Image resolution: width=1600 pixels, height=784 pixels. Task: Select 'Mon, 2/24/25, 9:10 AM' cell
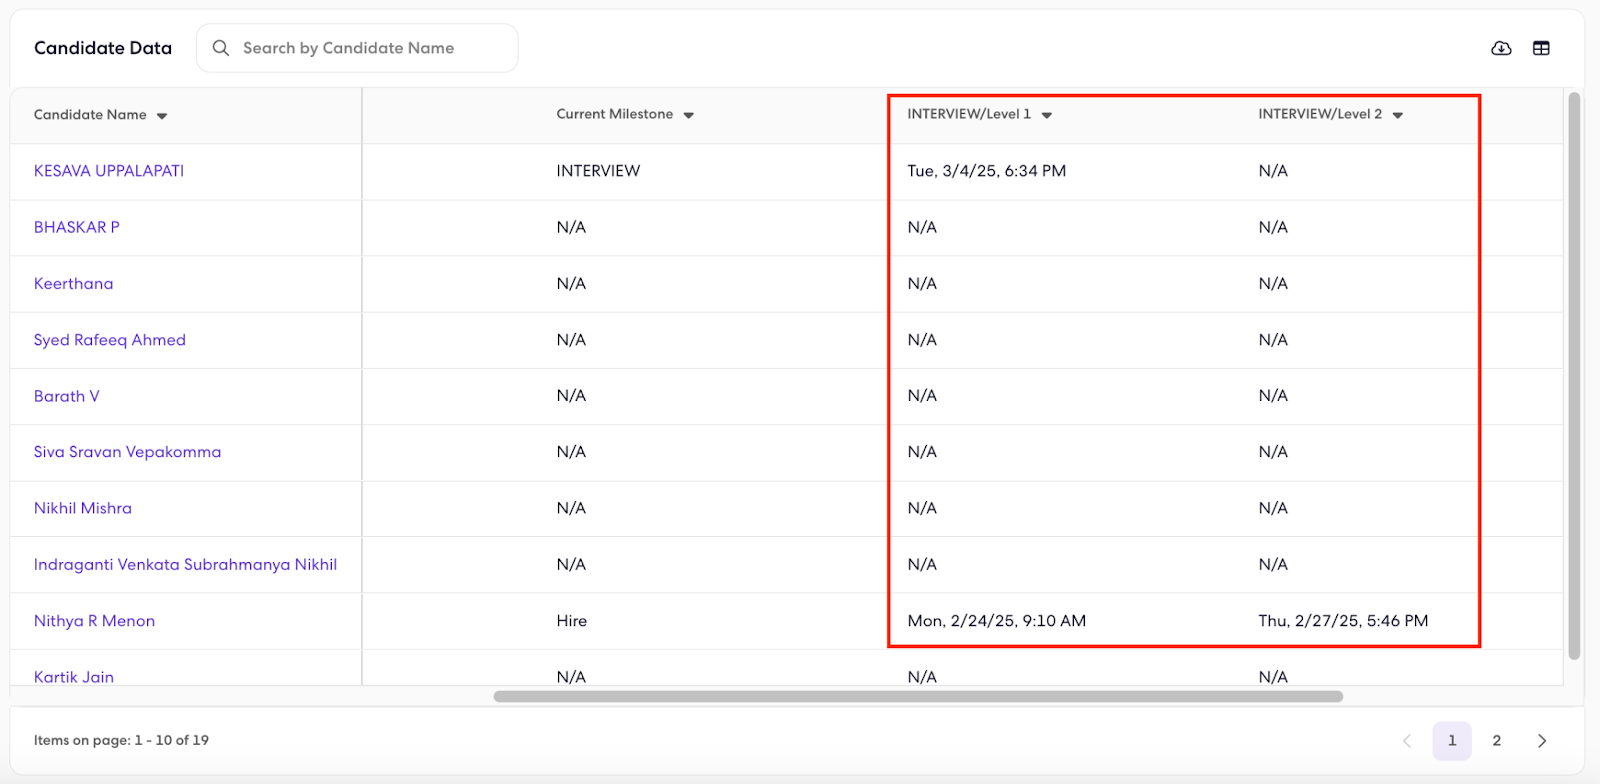(x=997, y=621)
